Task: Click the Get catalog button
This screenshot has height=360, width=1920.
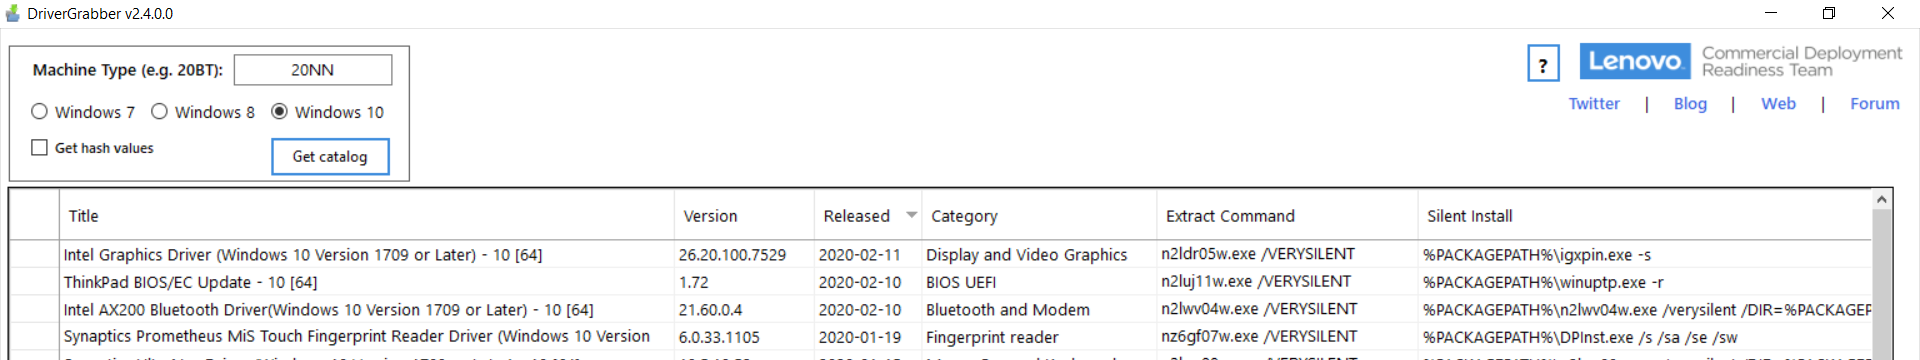Action: click(330, 156)
